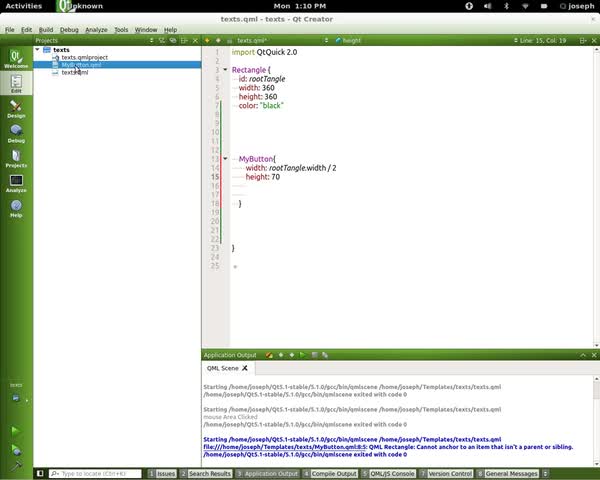Click the Type to locate search field

94,473
